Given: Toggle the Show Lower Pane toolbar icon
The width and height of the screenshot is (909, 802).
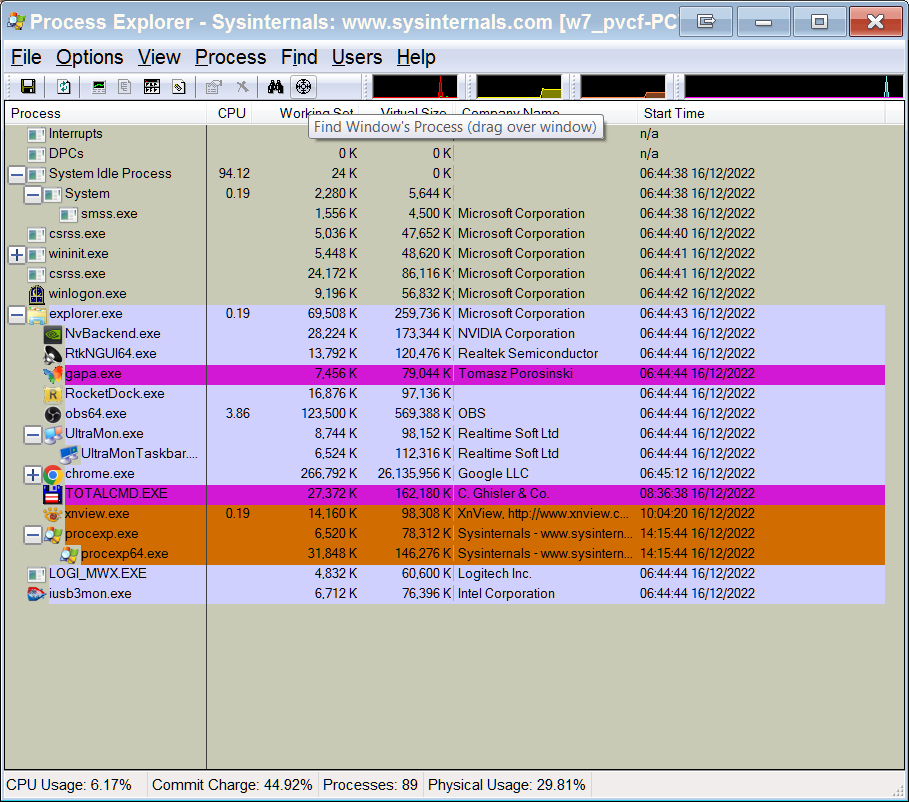Looking at the screenshot, I should pos(152,87).
